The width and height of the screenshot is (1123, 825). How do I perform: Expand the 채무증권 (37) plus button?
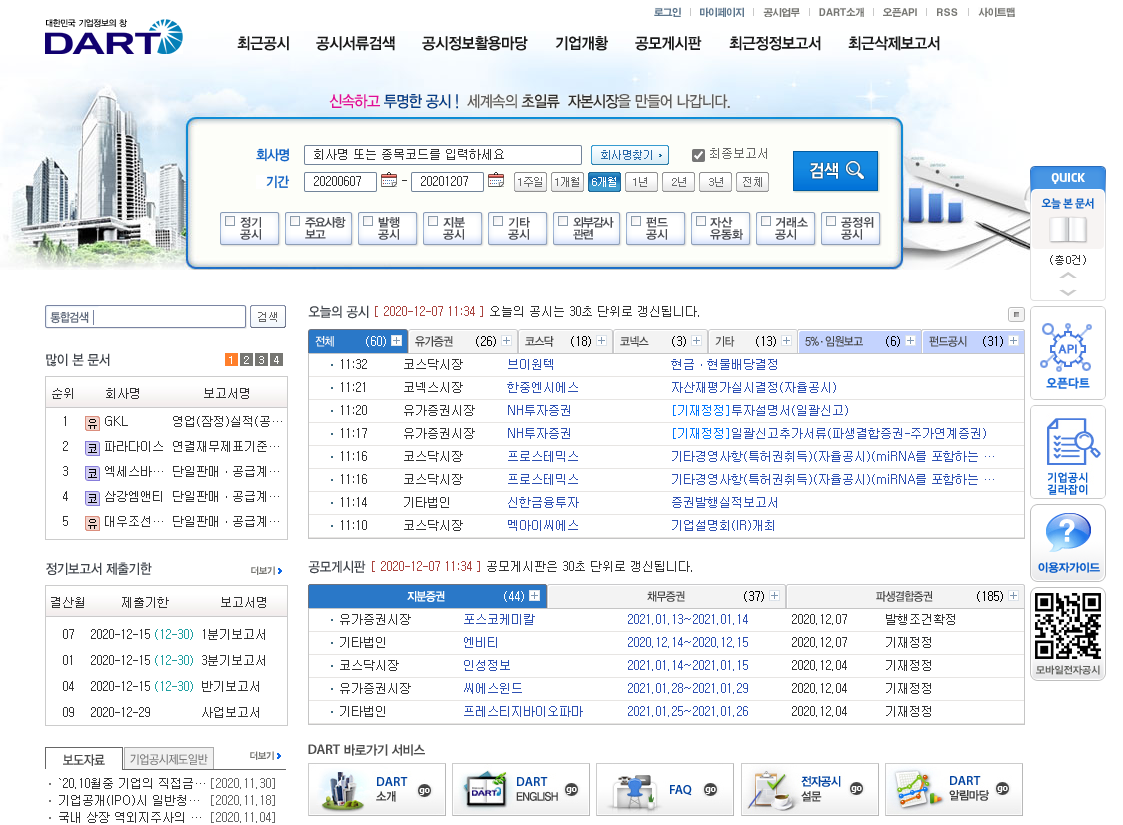(774, 596)
